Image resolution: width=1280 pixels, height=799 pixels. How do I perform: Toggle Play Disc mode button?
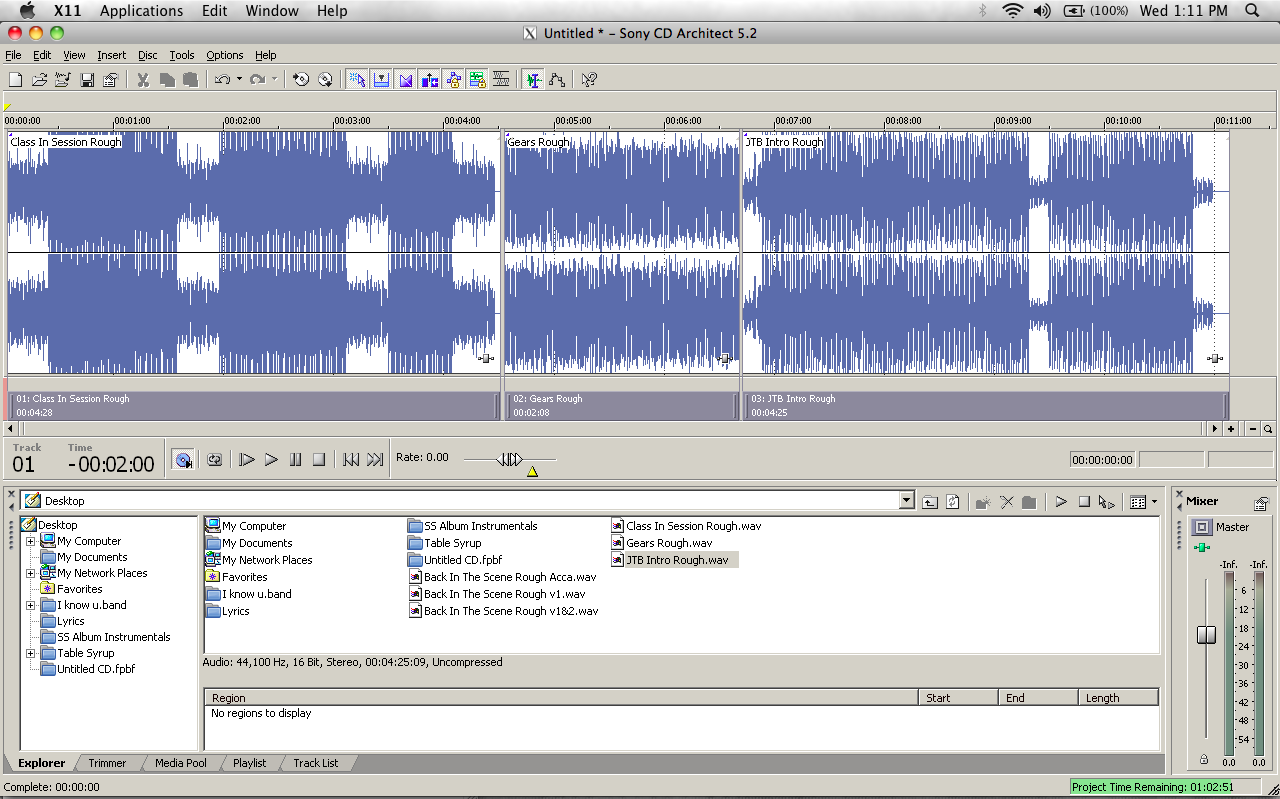(183, 460)
